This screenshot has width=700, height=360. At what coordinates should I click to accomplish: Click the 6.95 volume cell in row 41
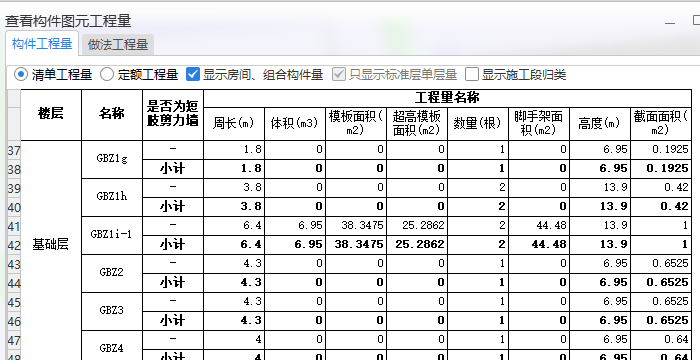pos(295,226)
